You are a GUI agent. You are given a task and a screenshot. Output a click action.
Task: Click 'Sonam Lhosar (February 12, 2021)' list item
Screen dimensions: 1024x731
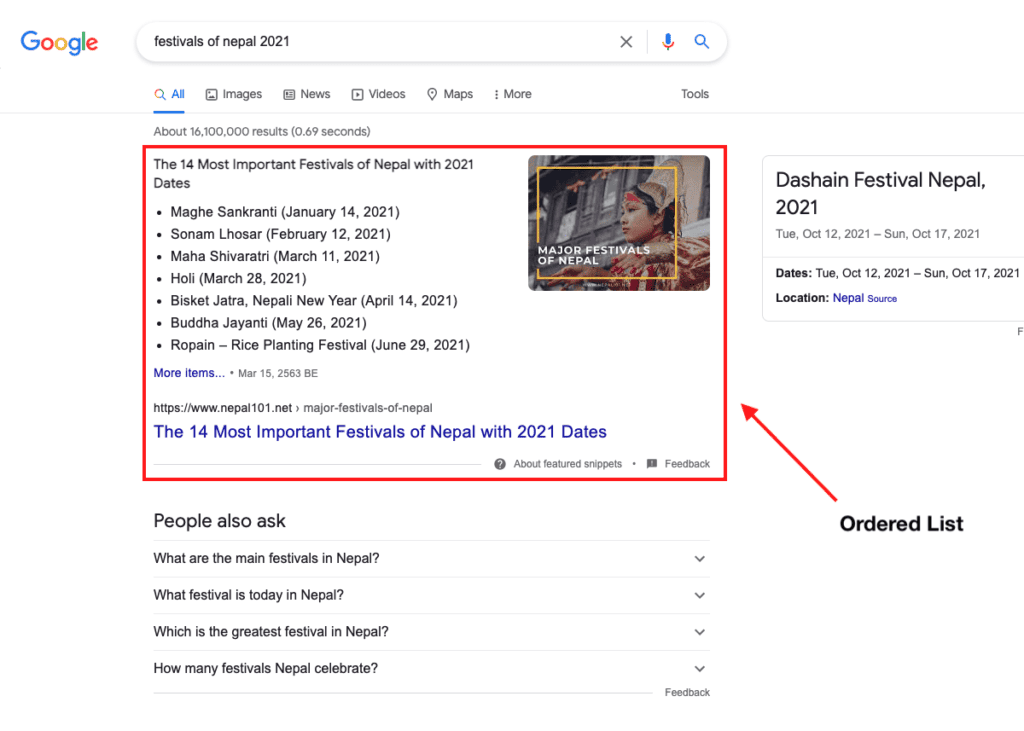tap(280, 234)
